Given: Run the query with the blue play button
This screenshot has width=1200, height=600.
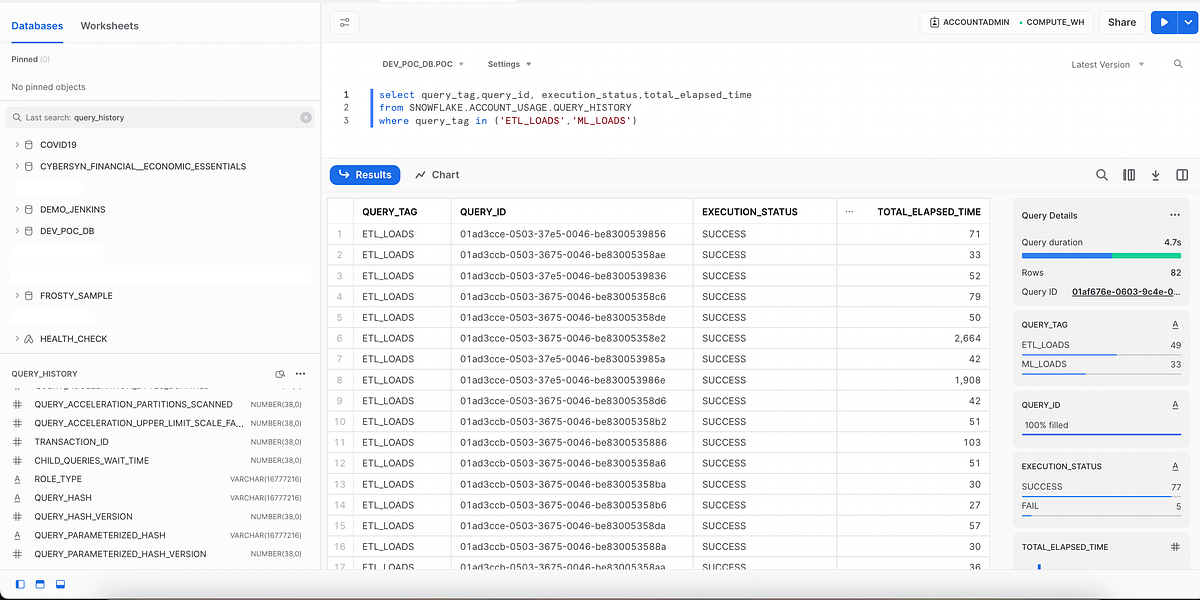Looking at the screenshot, I should (x=1164, y=21).
